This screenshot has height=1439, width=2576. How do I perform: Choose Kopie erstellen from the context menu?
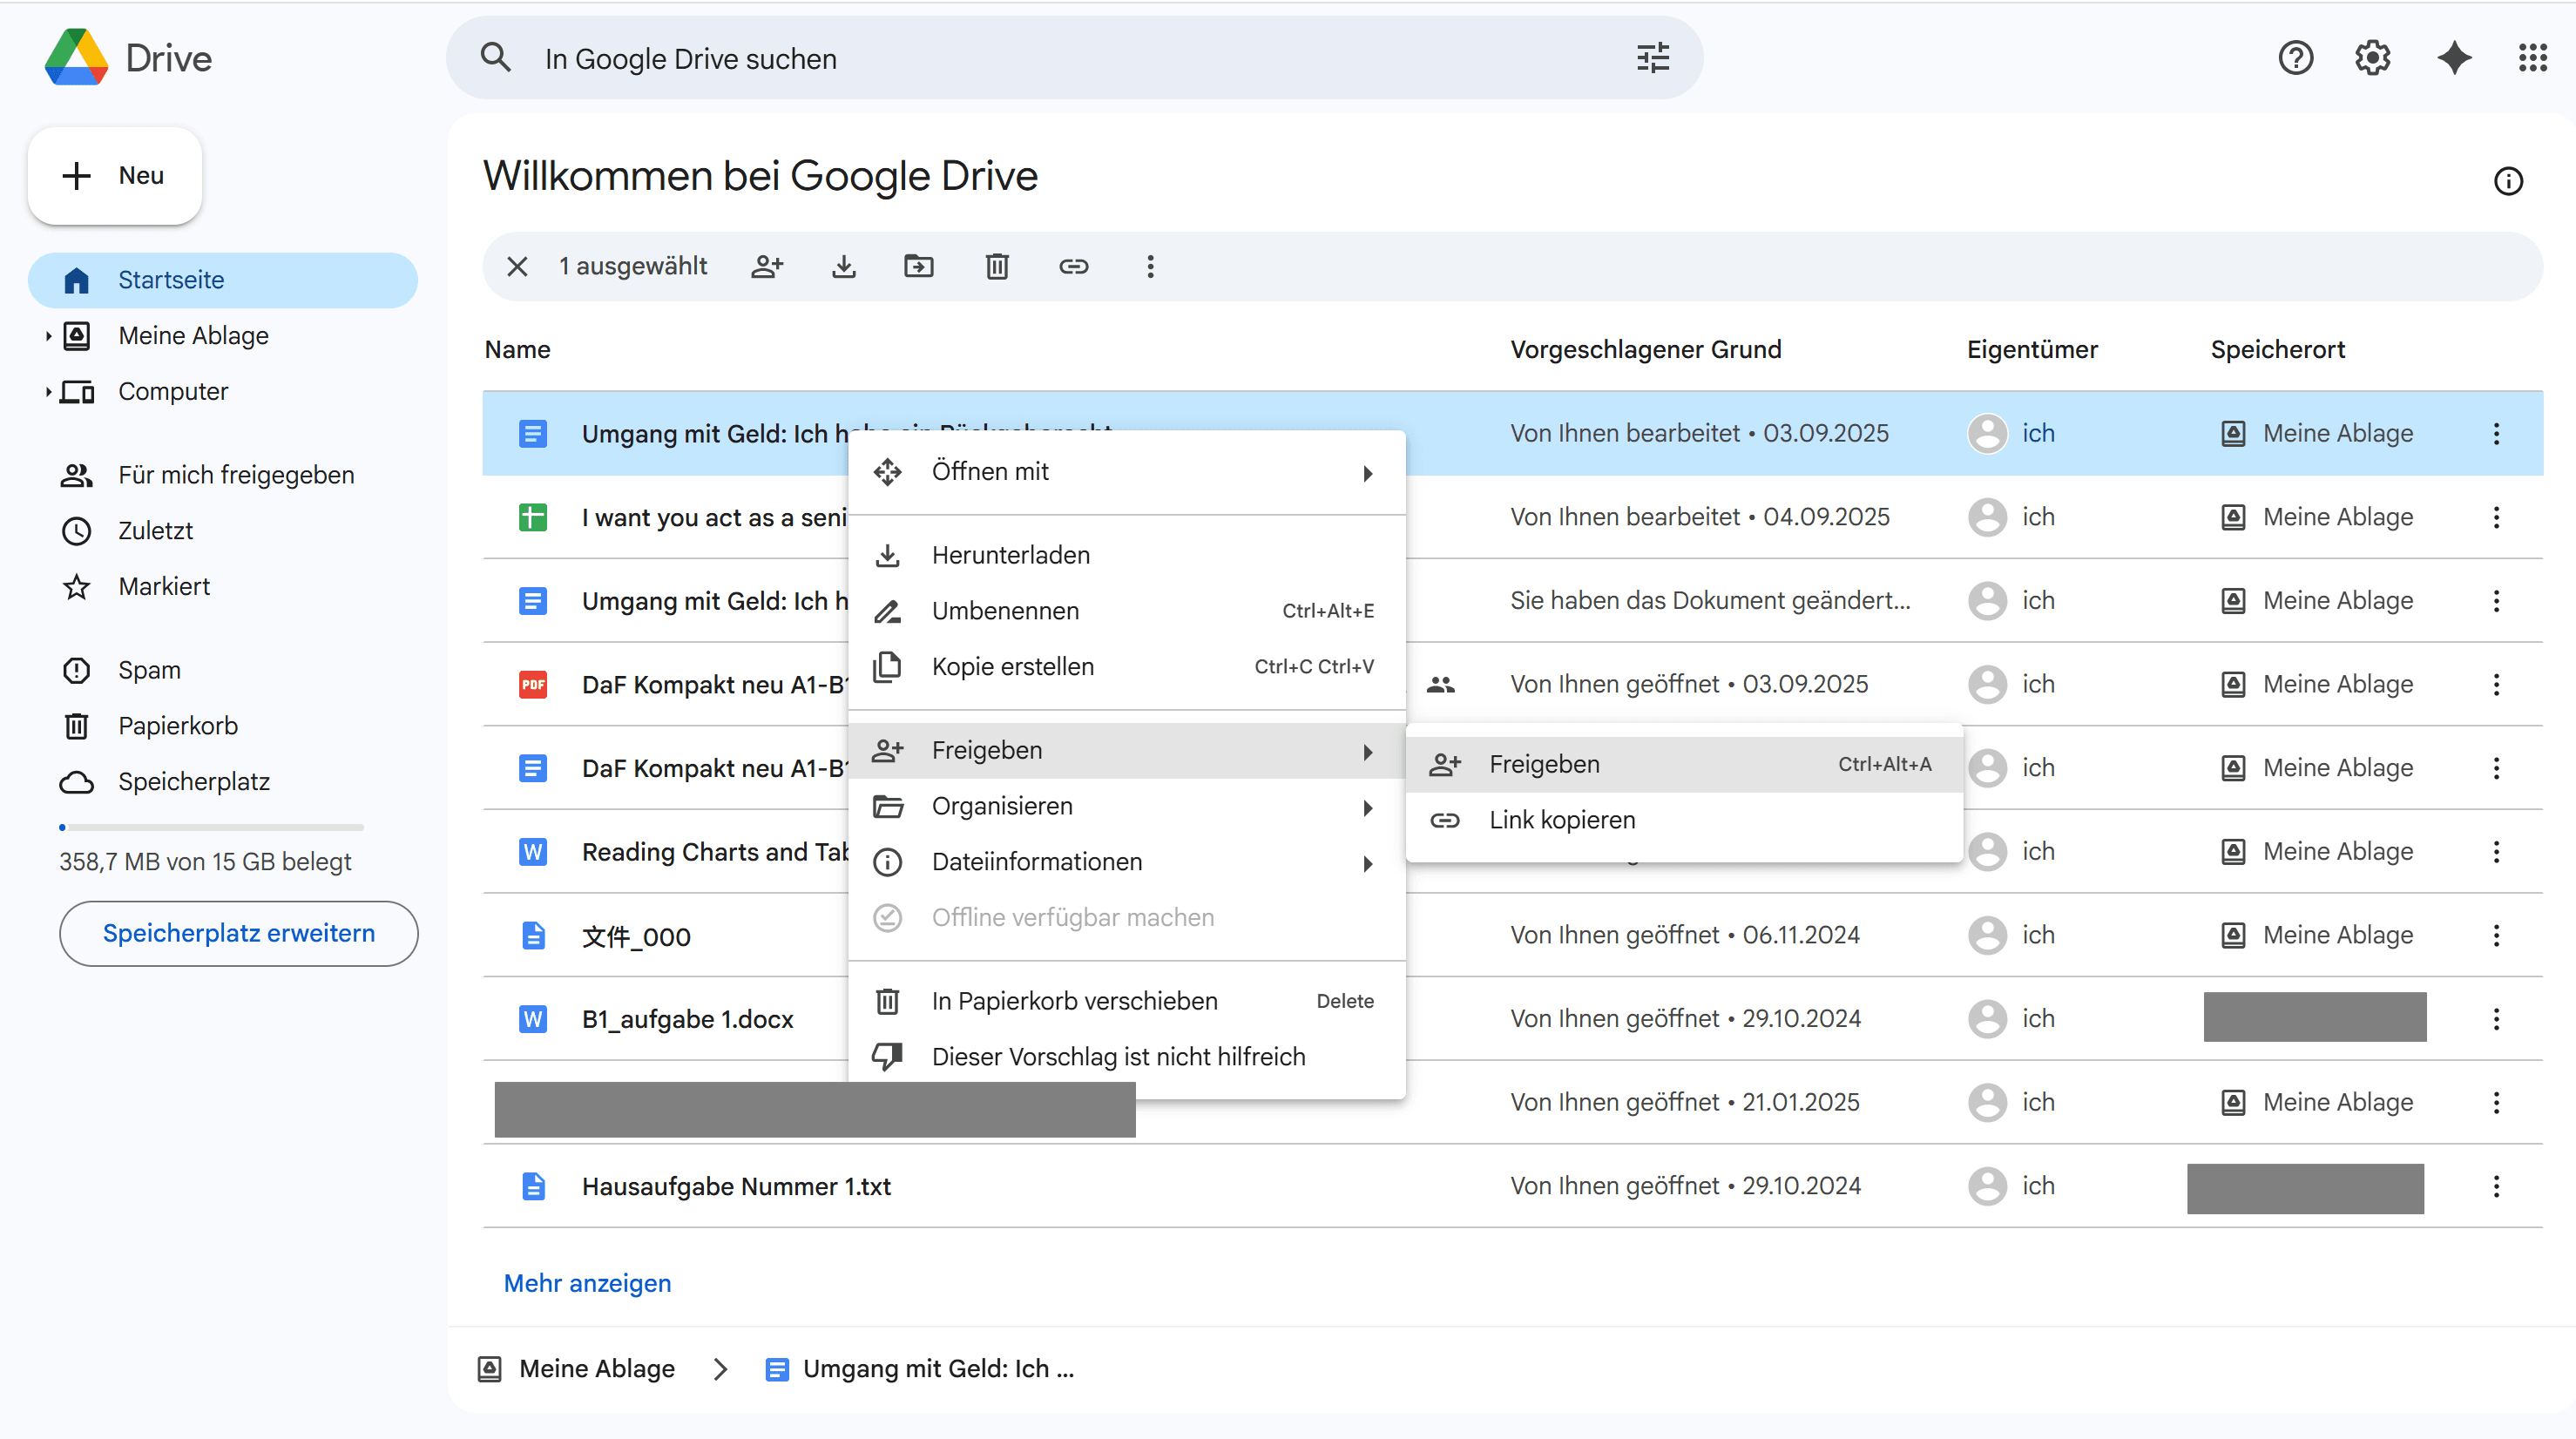(1127, 668)
